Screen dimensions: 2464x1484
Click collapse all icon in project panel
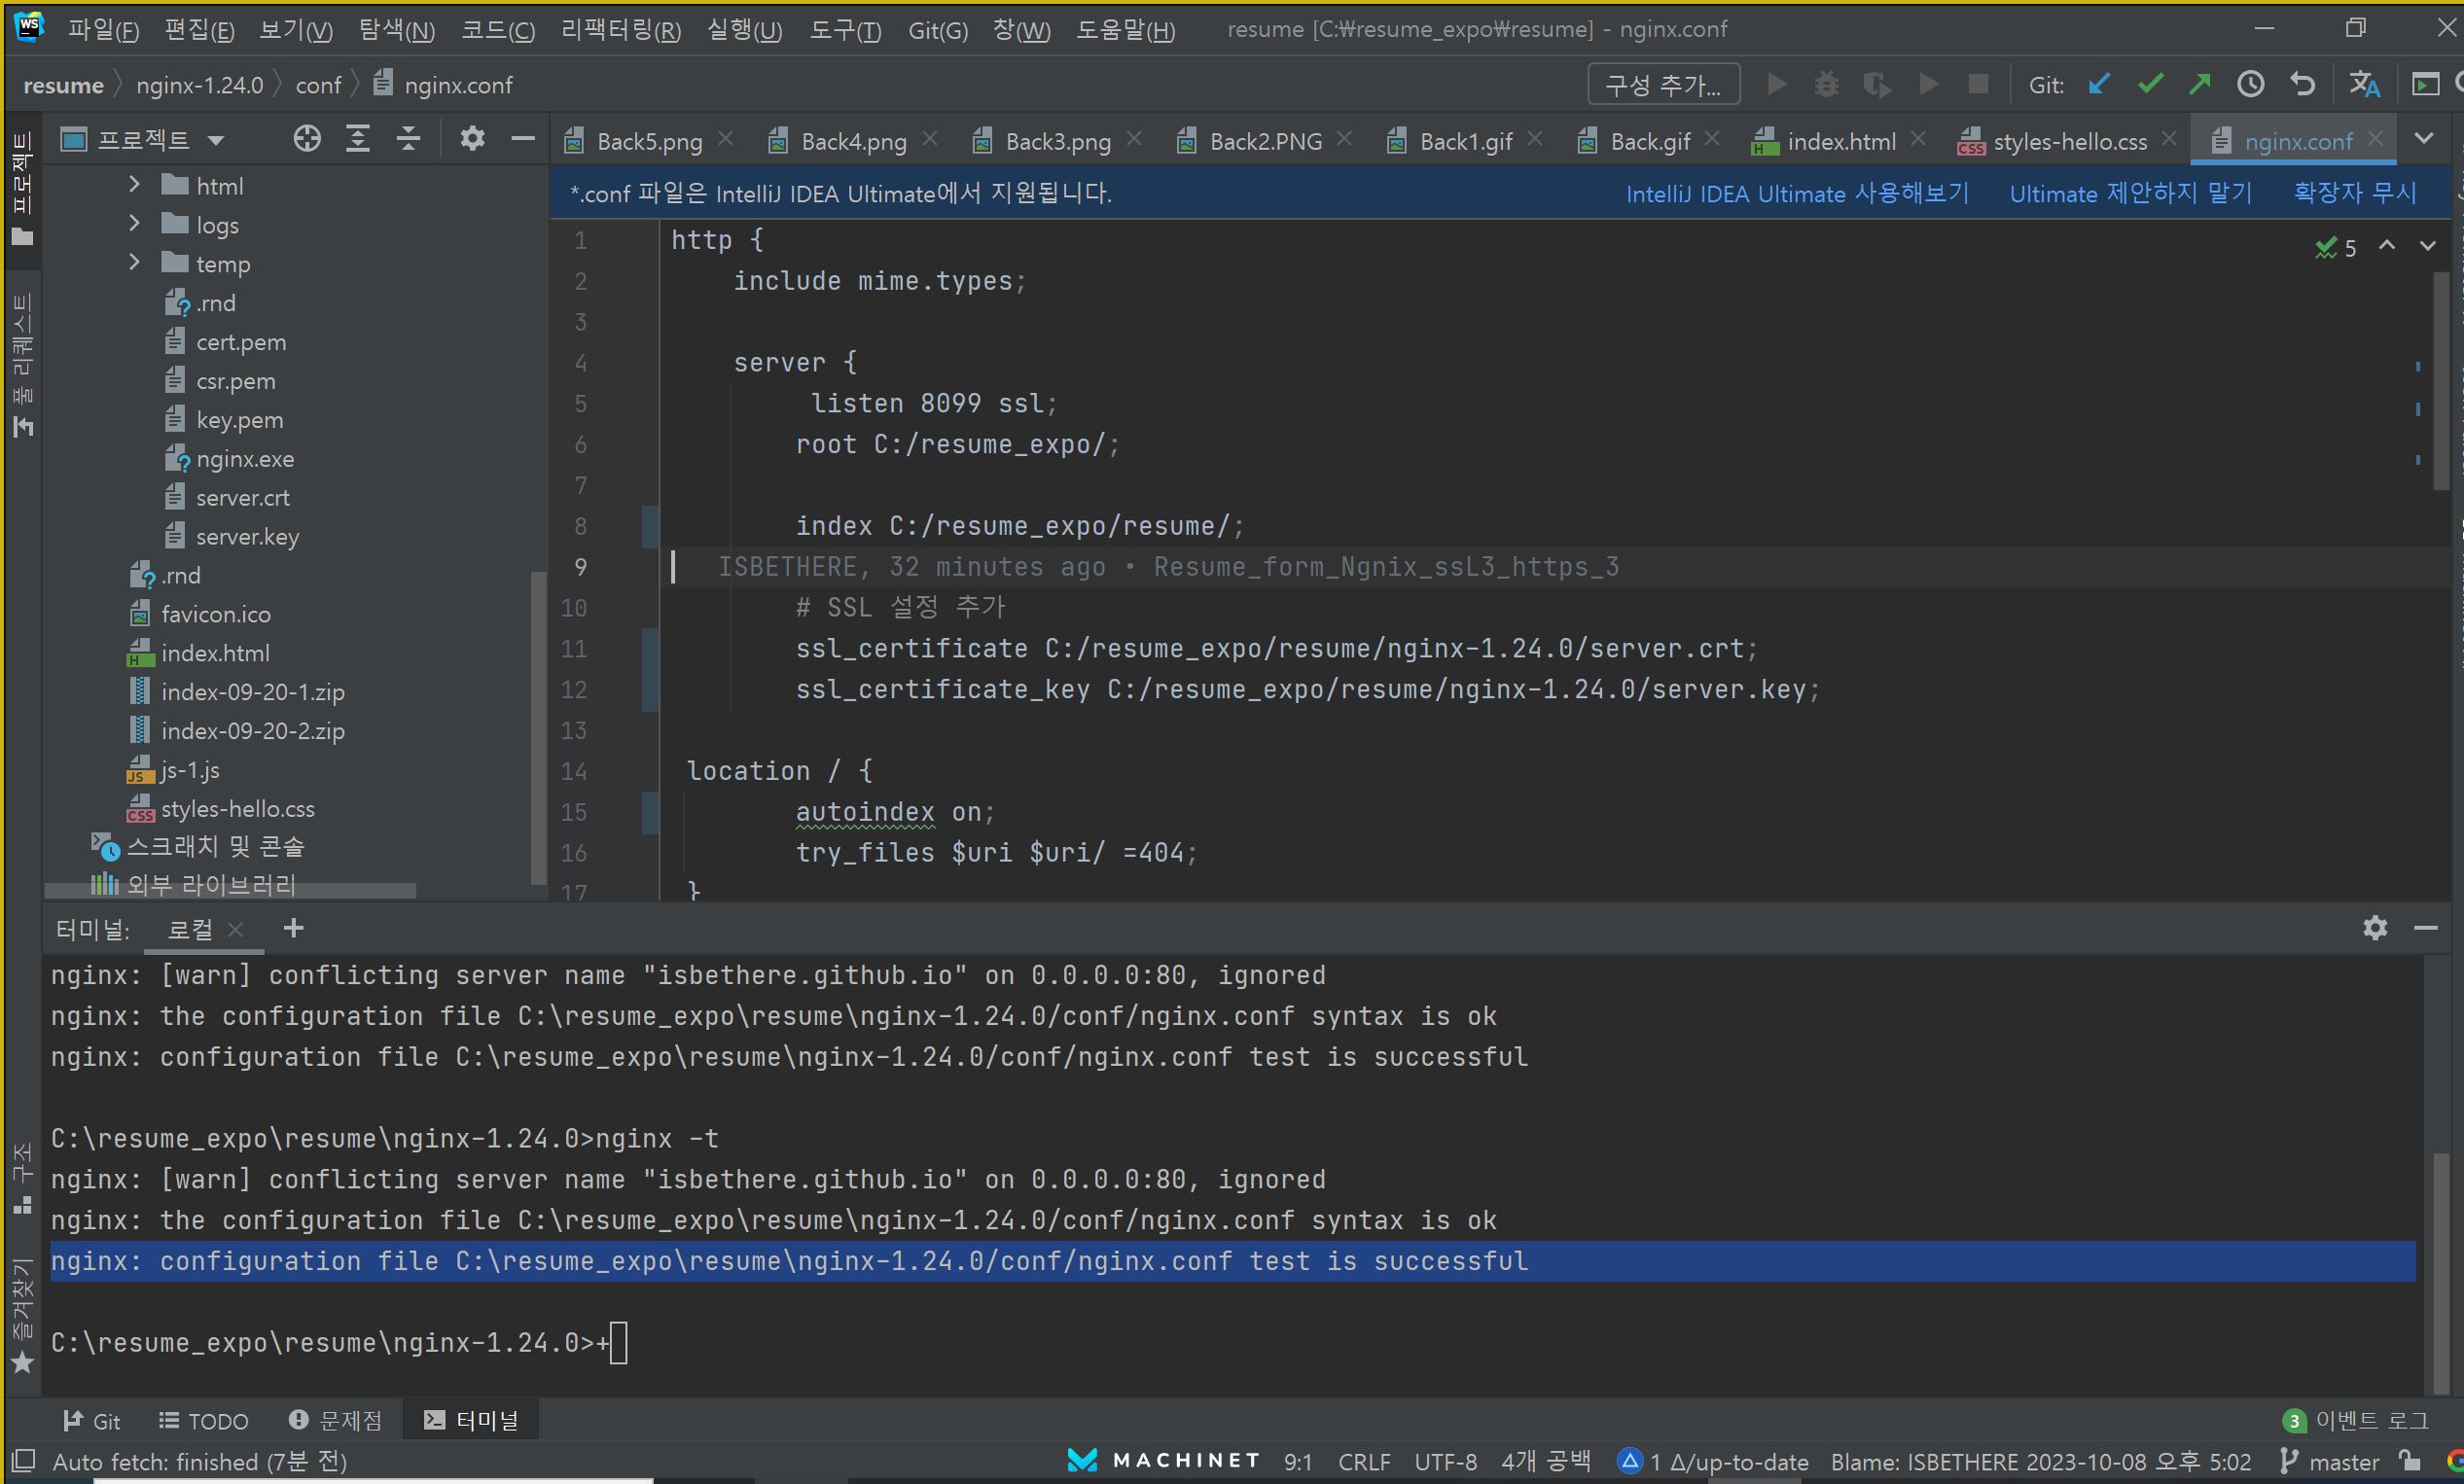pyautogui.click(x=408, y=139)
